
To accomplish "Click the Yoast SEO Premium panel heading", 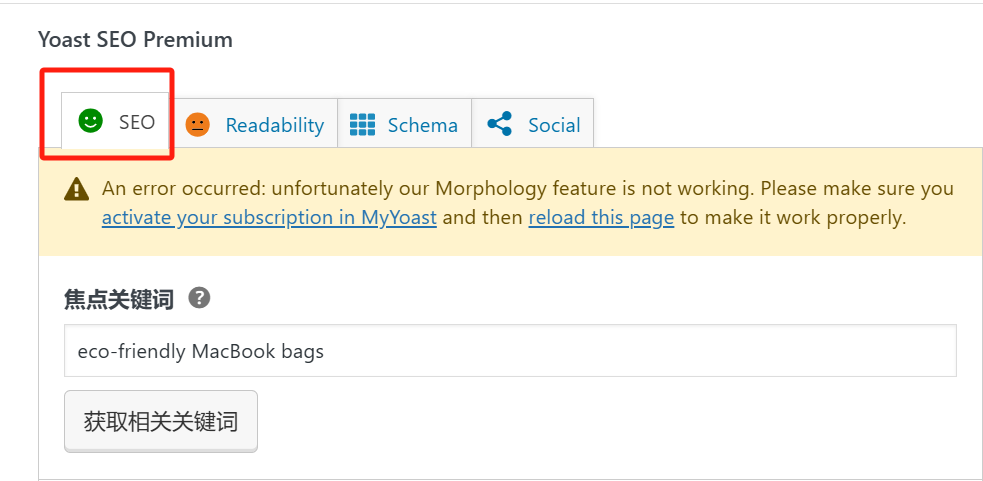I will (x=135, y=40).
